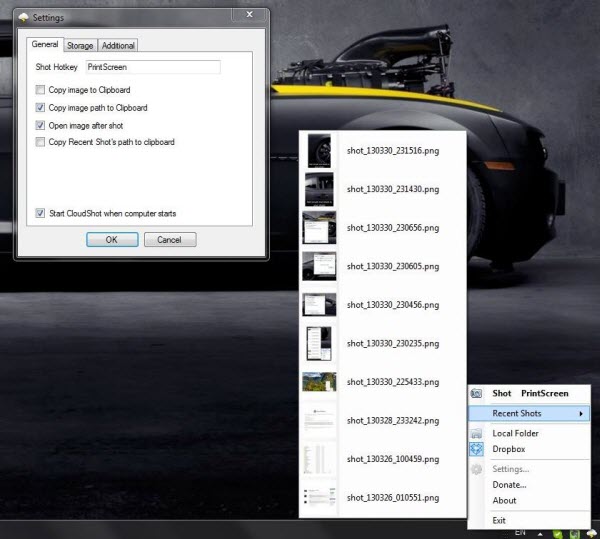
Task: Disable Open image after shot option
Action: (x=39, y=125)
